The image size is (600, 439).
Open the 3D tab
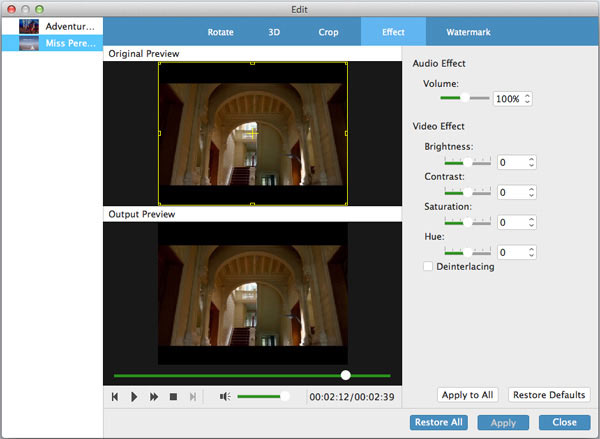[274, 32]
